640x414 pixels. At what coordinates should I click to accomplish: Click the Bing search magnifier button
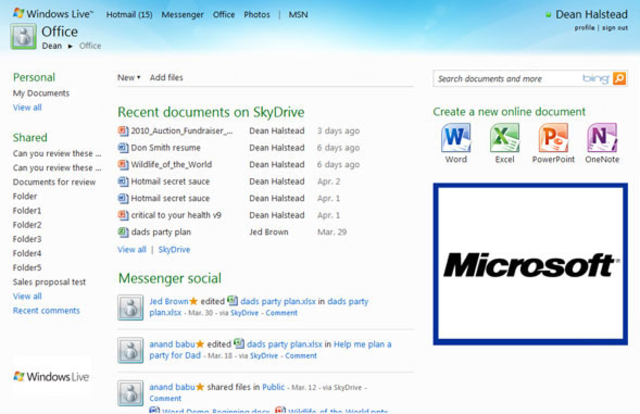click(619, 78)
